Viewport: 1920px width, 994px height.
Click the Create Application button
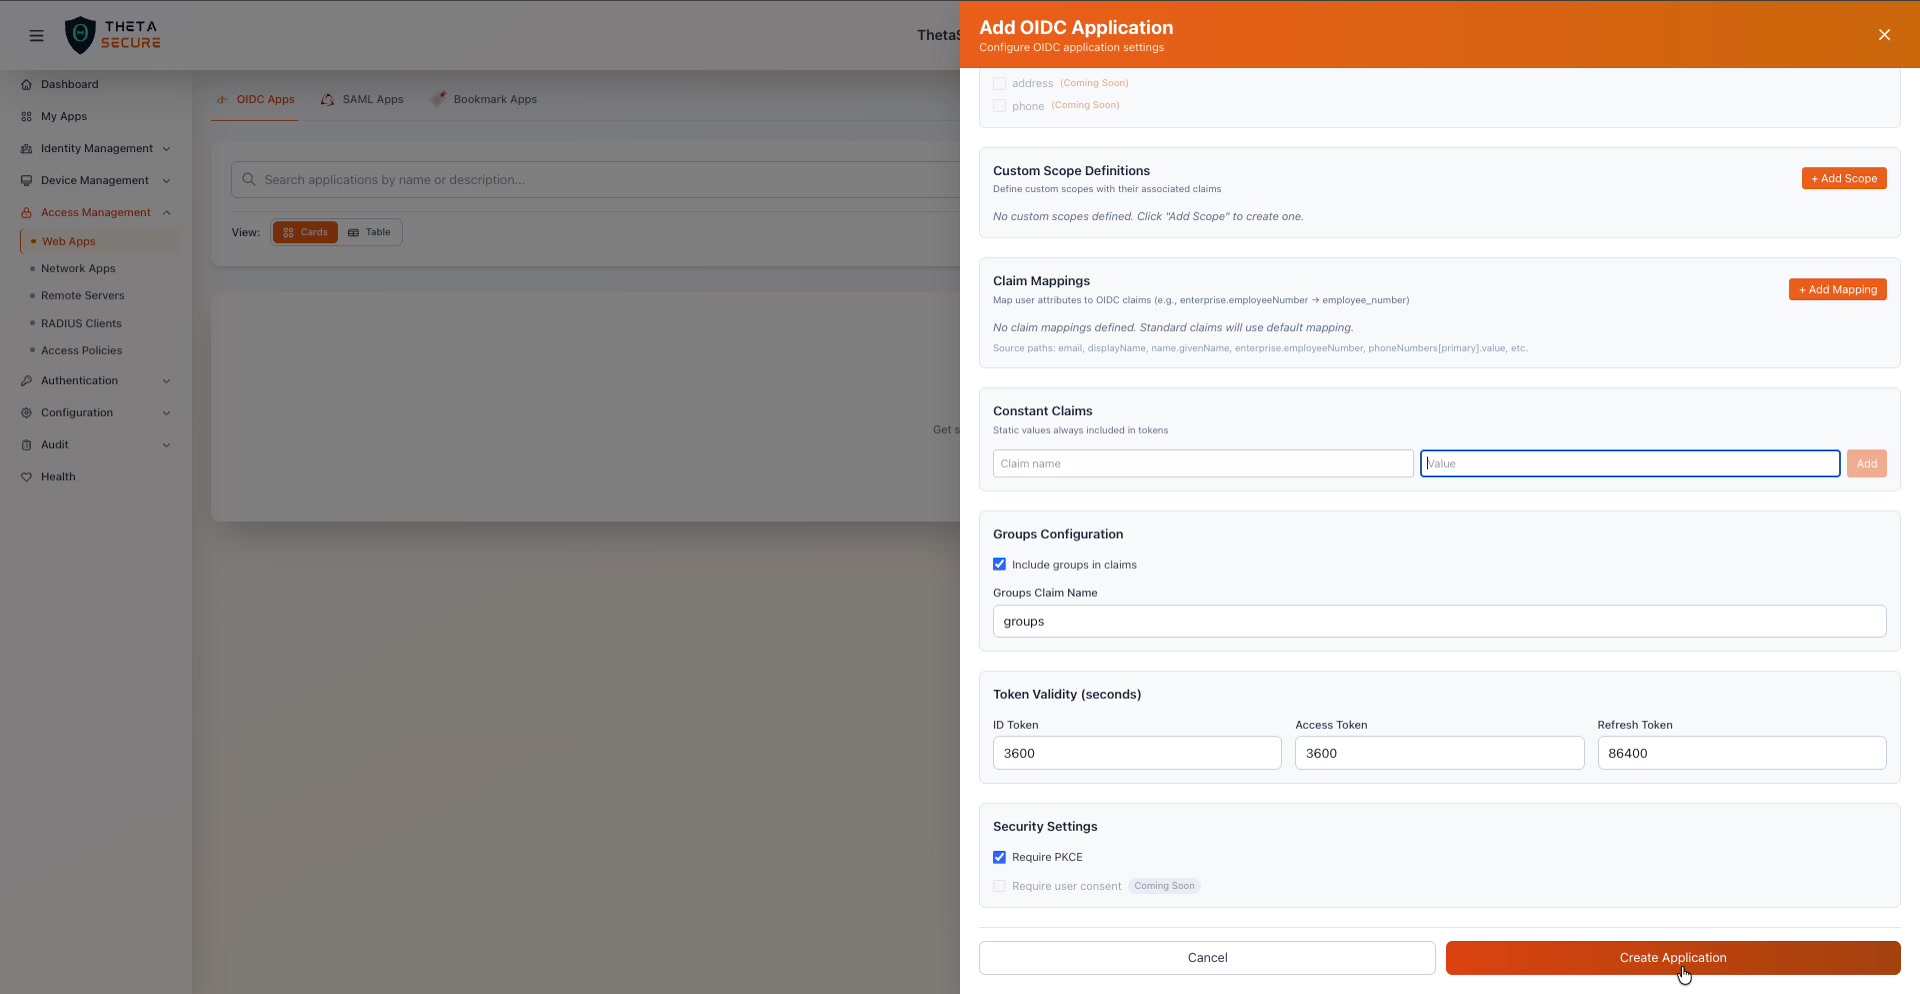pyautogui.click(x=1672, y=957)
